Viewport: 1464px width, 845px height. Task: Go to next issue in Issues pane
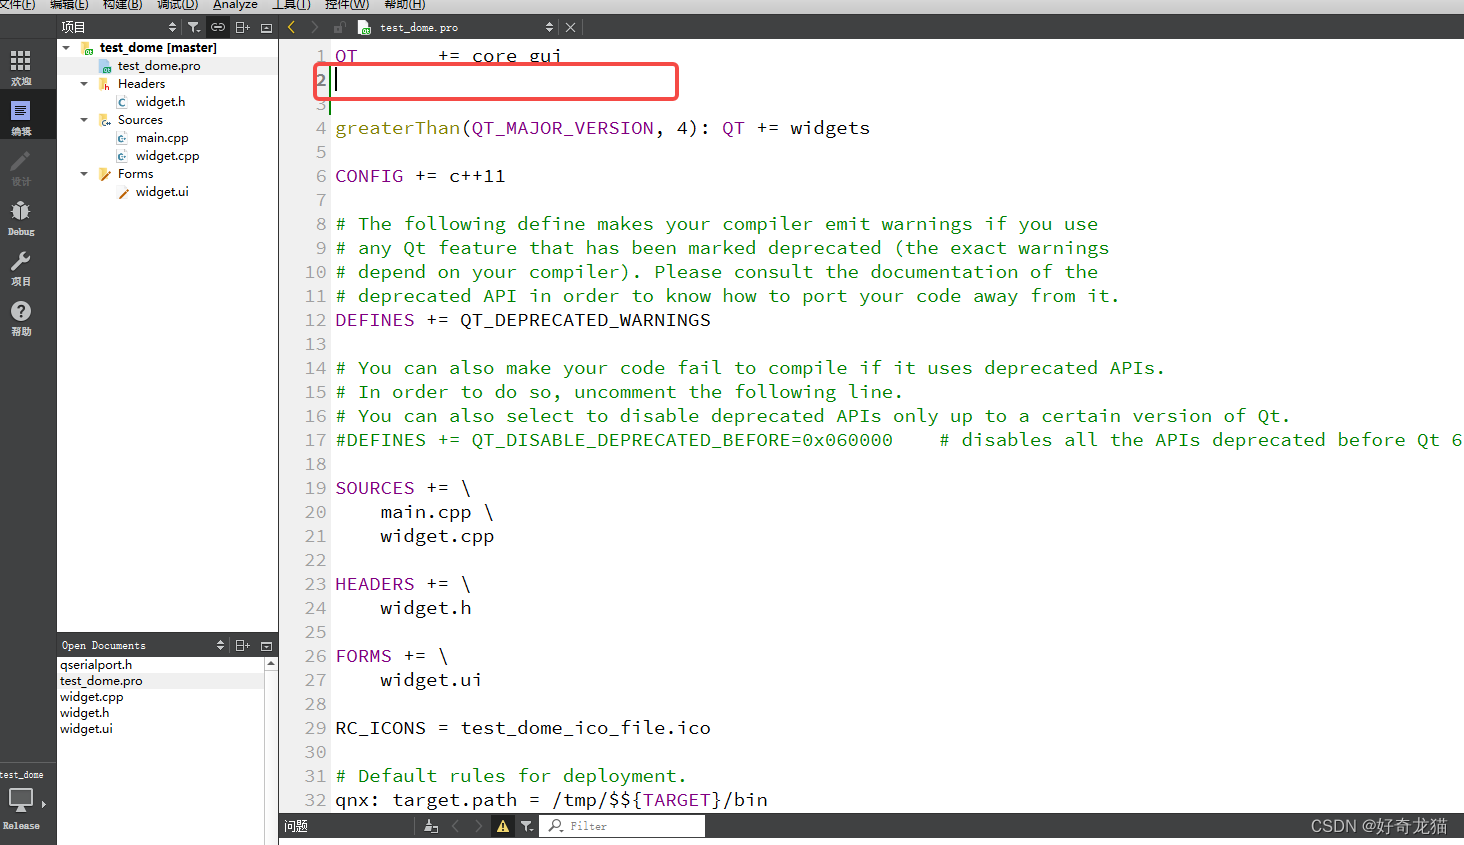(x=478, y=826)
